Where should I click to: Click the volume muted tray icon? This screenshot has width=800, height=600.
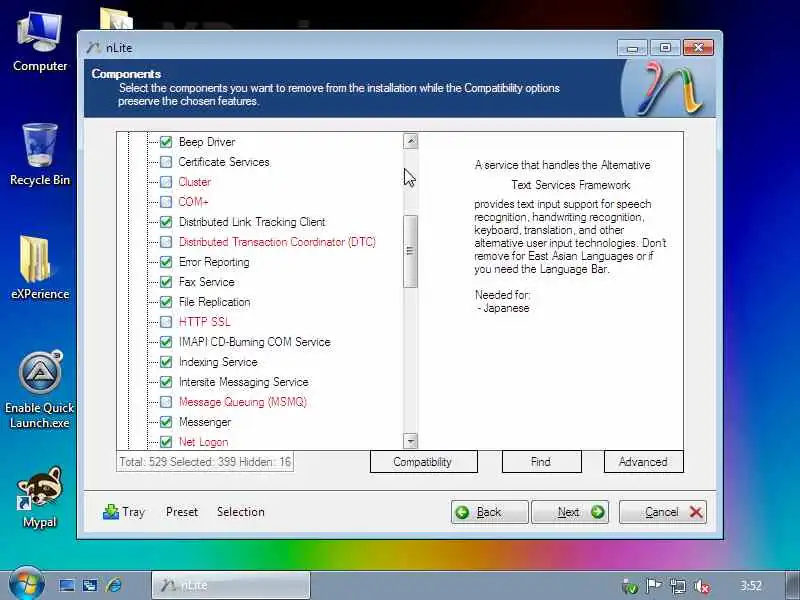703,587
